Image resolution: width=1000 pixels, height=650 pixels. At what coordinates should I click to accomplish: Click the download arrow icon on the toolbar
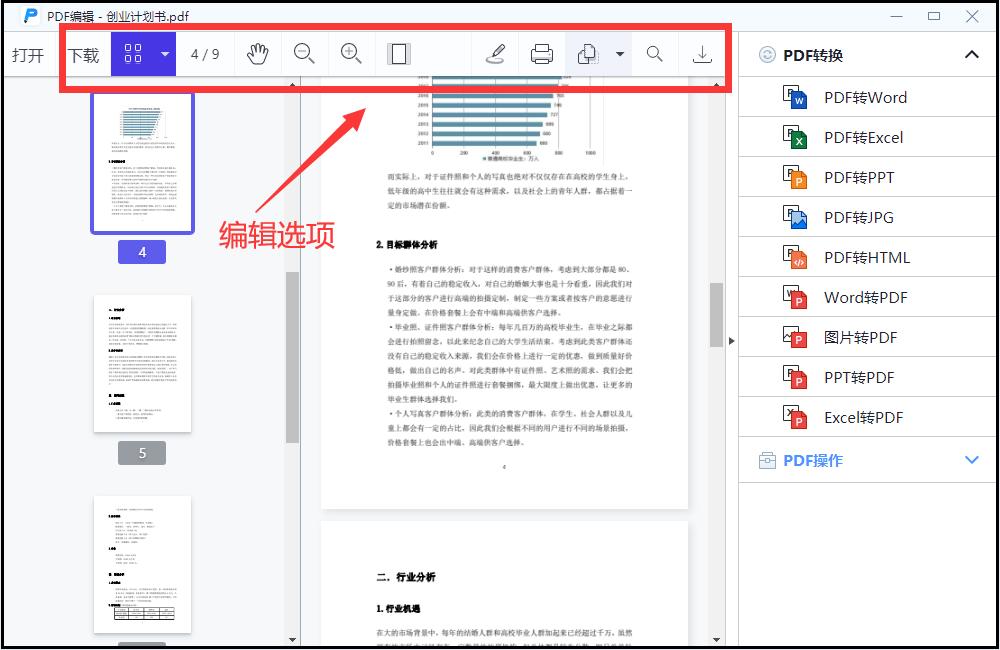click(x=703, y=54)
